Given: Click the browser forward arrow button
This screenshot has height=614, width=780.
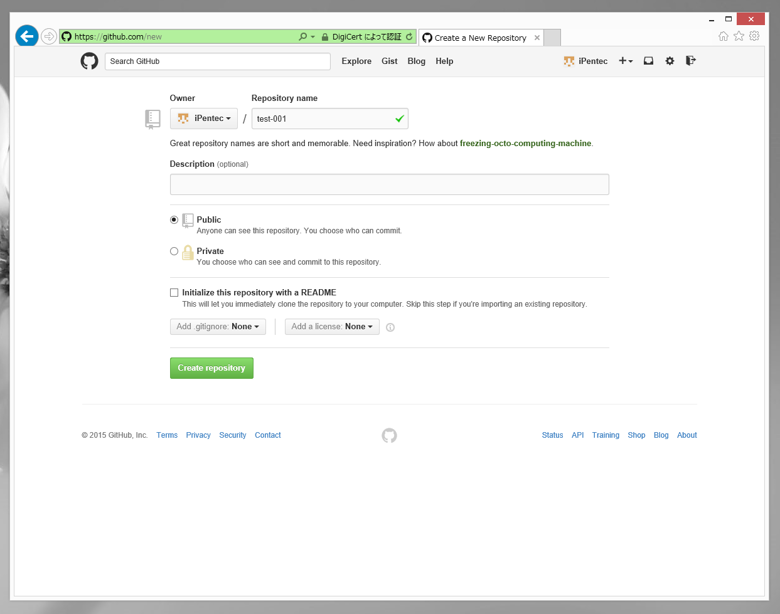Looking at the screenshot, I should (48, 36).
